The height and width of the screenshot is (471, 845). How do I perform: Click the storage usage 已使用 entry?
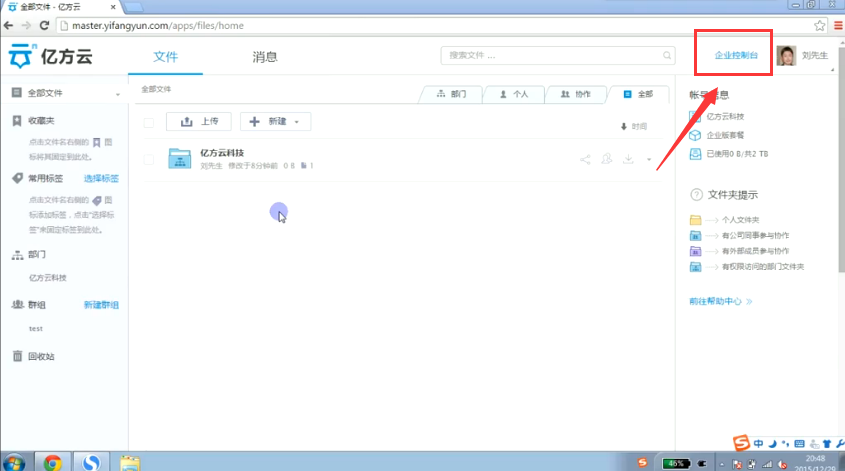click(x=737, y=154)
